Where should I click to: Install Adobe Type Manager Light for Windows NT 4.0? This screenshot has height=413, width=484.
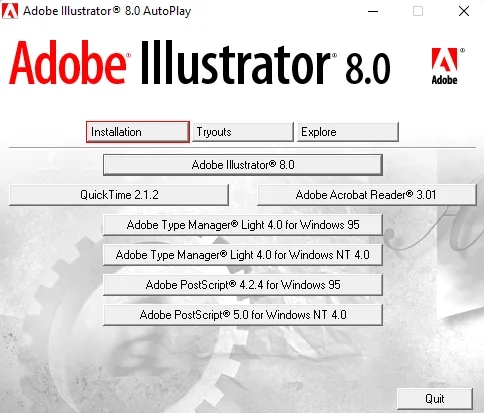[243, 255]
